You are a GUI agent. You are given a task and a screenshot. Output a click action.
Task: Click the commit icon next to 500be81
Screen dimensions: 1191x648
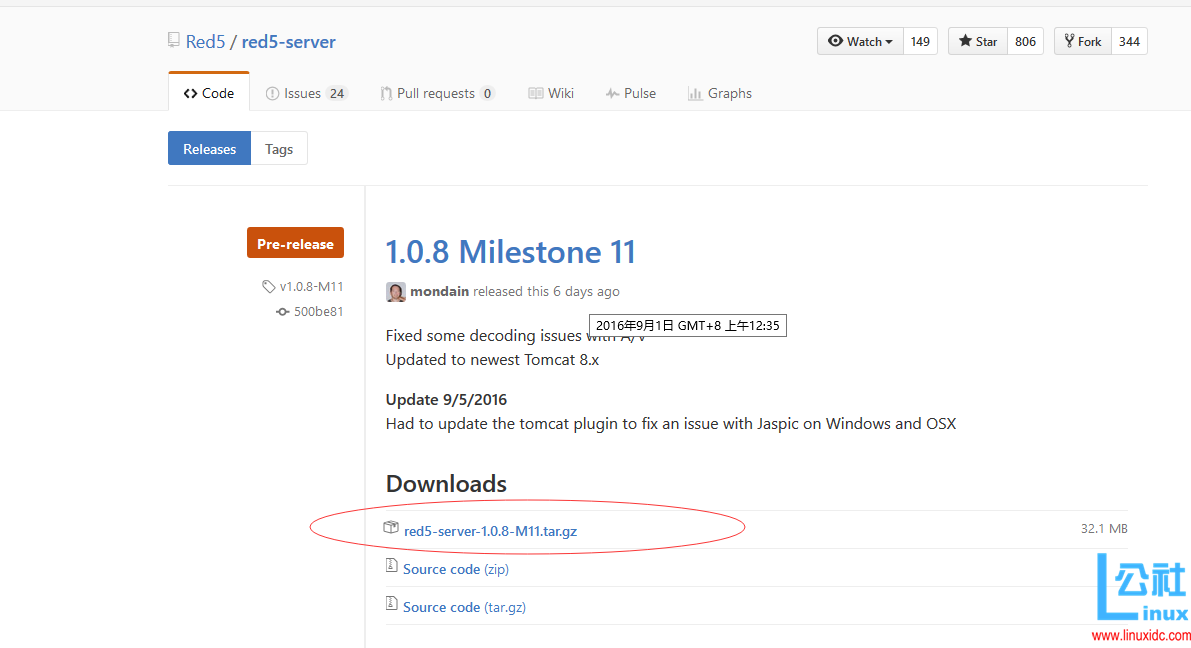point(283,311)
